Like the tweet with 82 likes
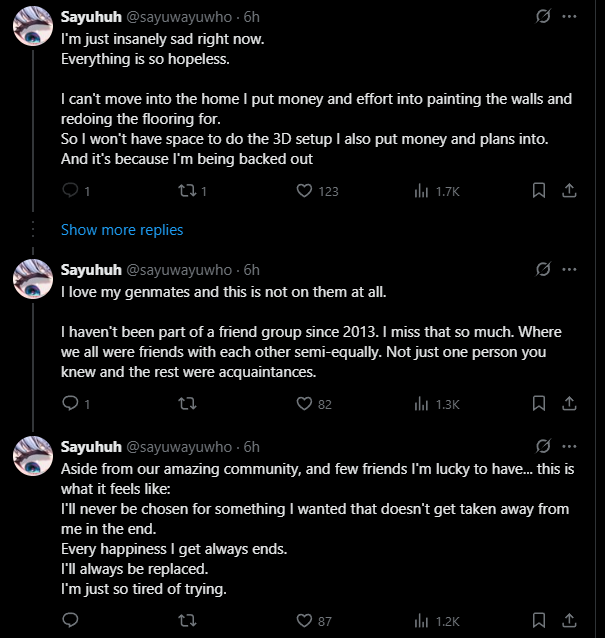Viewport: 605px width, 638px height. click(x=305, y=404)
